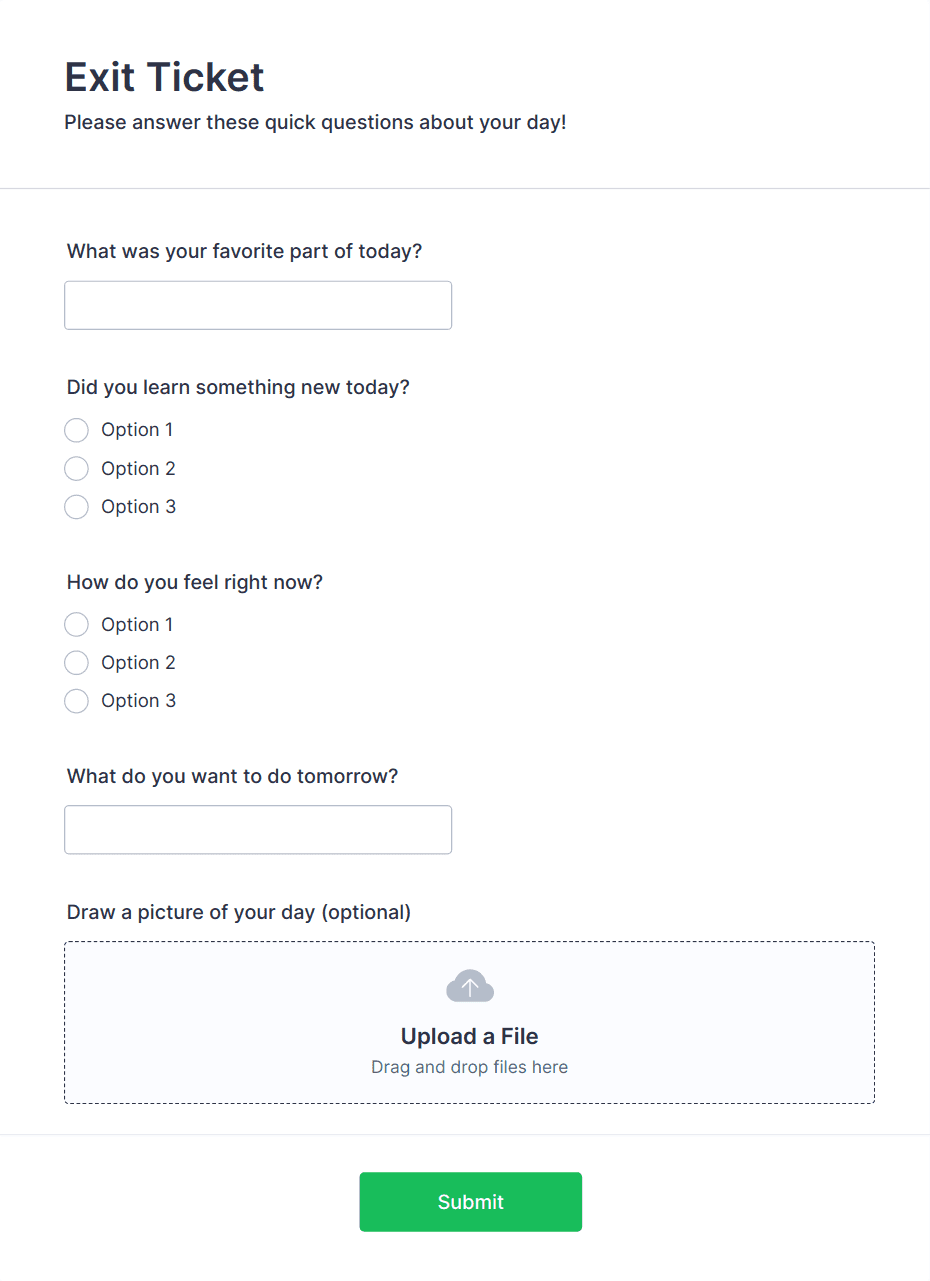Focus the favorite part of today text field
This screenshot has height=1281, width=930.
pos(258,305)
